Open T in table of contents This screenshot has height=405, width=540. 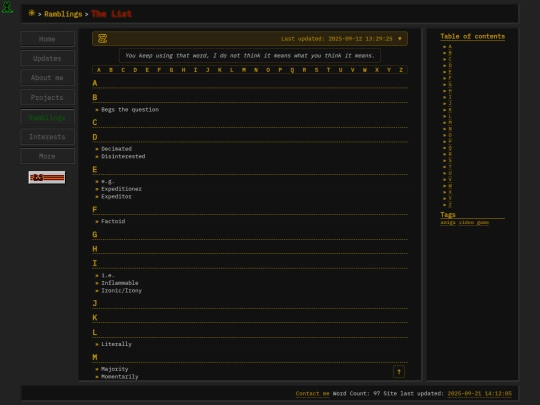[450, 167]
